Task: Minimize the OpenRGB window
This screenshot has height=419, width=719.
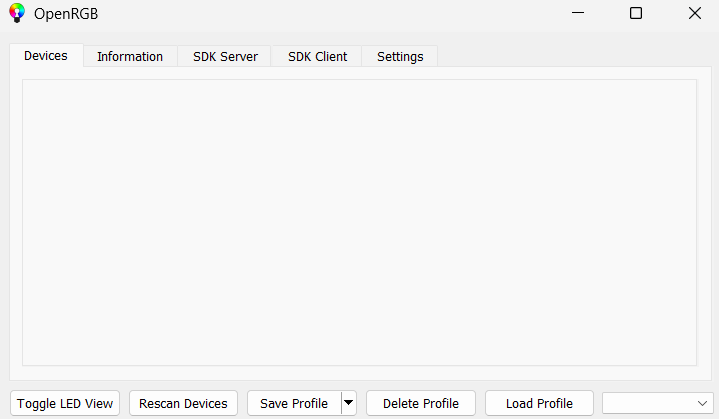Action: coord(577,13)
